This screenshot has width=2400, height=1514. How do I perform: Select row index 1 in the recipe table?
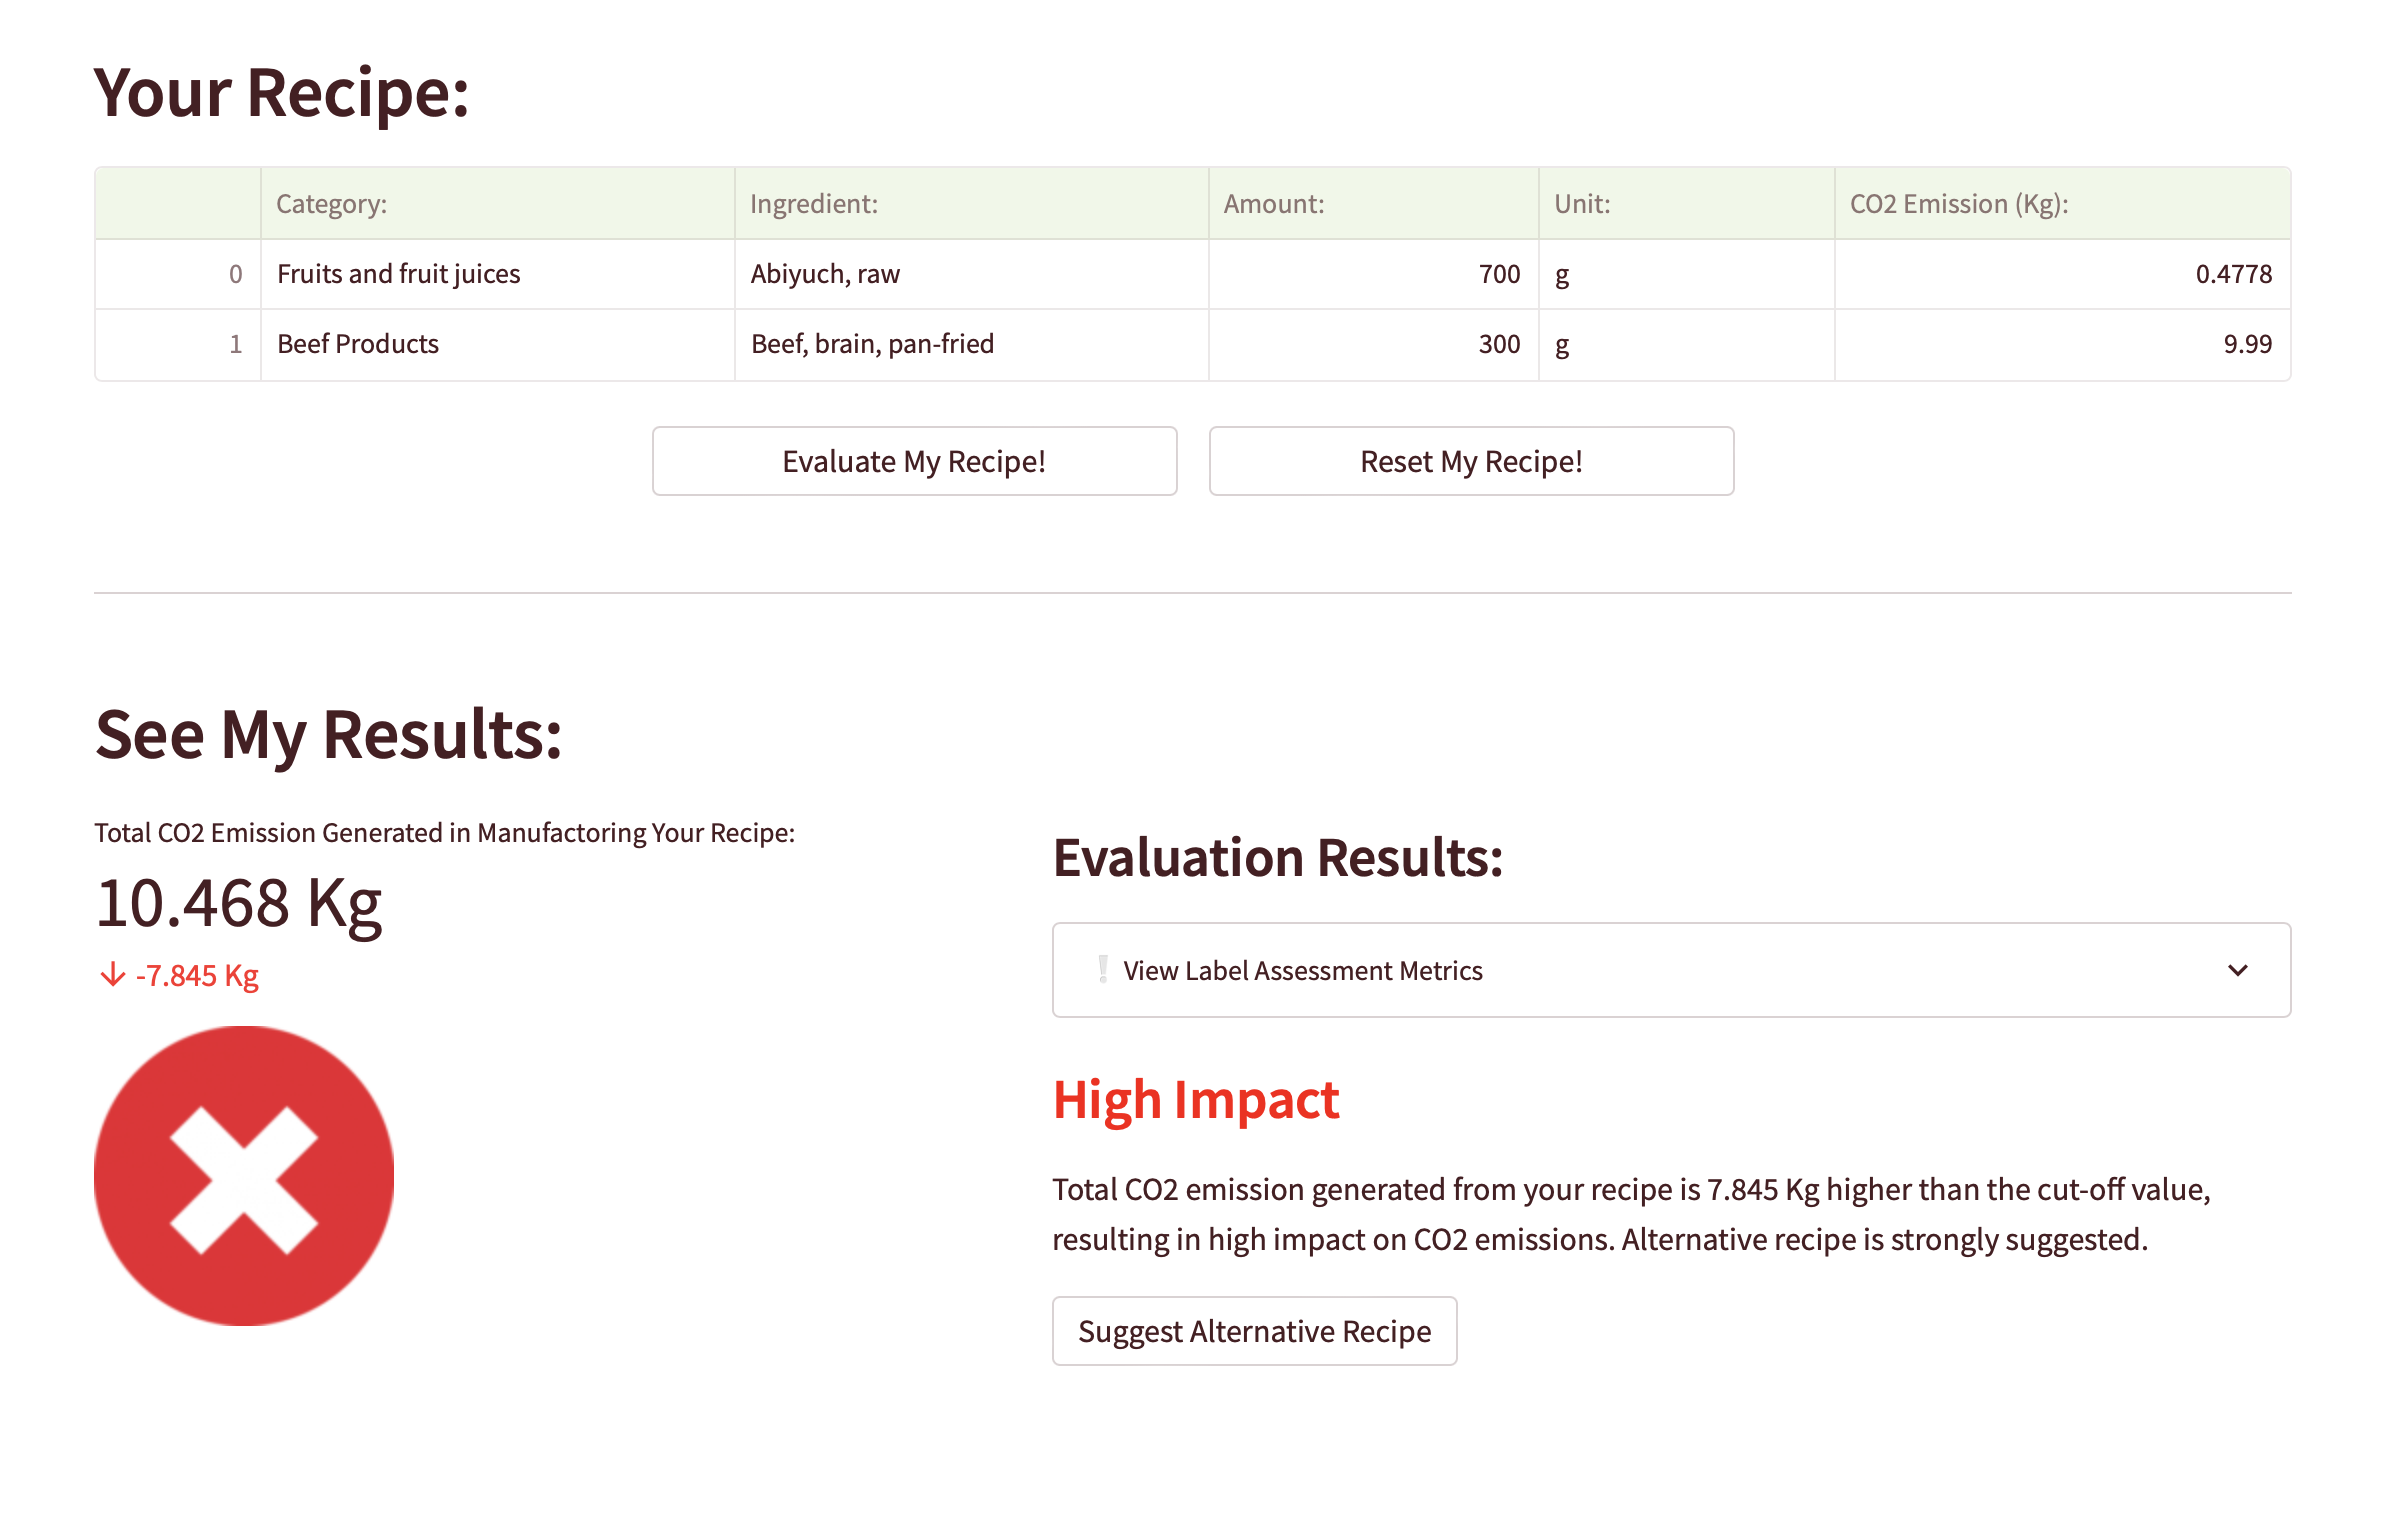[x=235, y=344]
